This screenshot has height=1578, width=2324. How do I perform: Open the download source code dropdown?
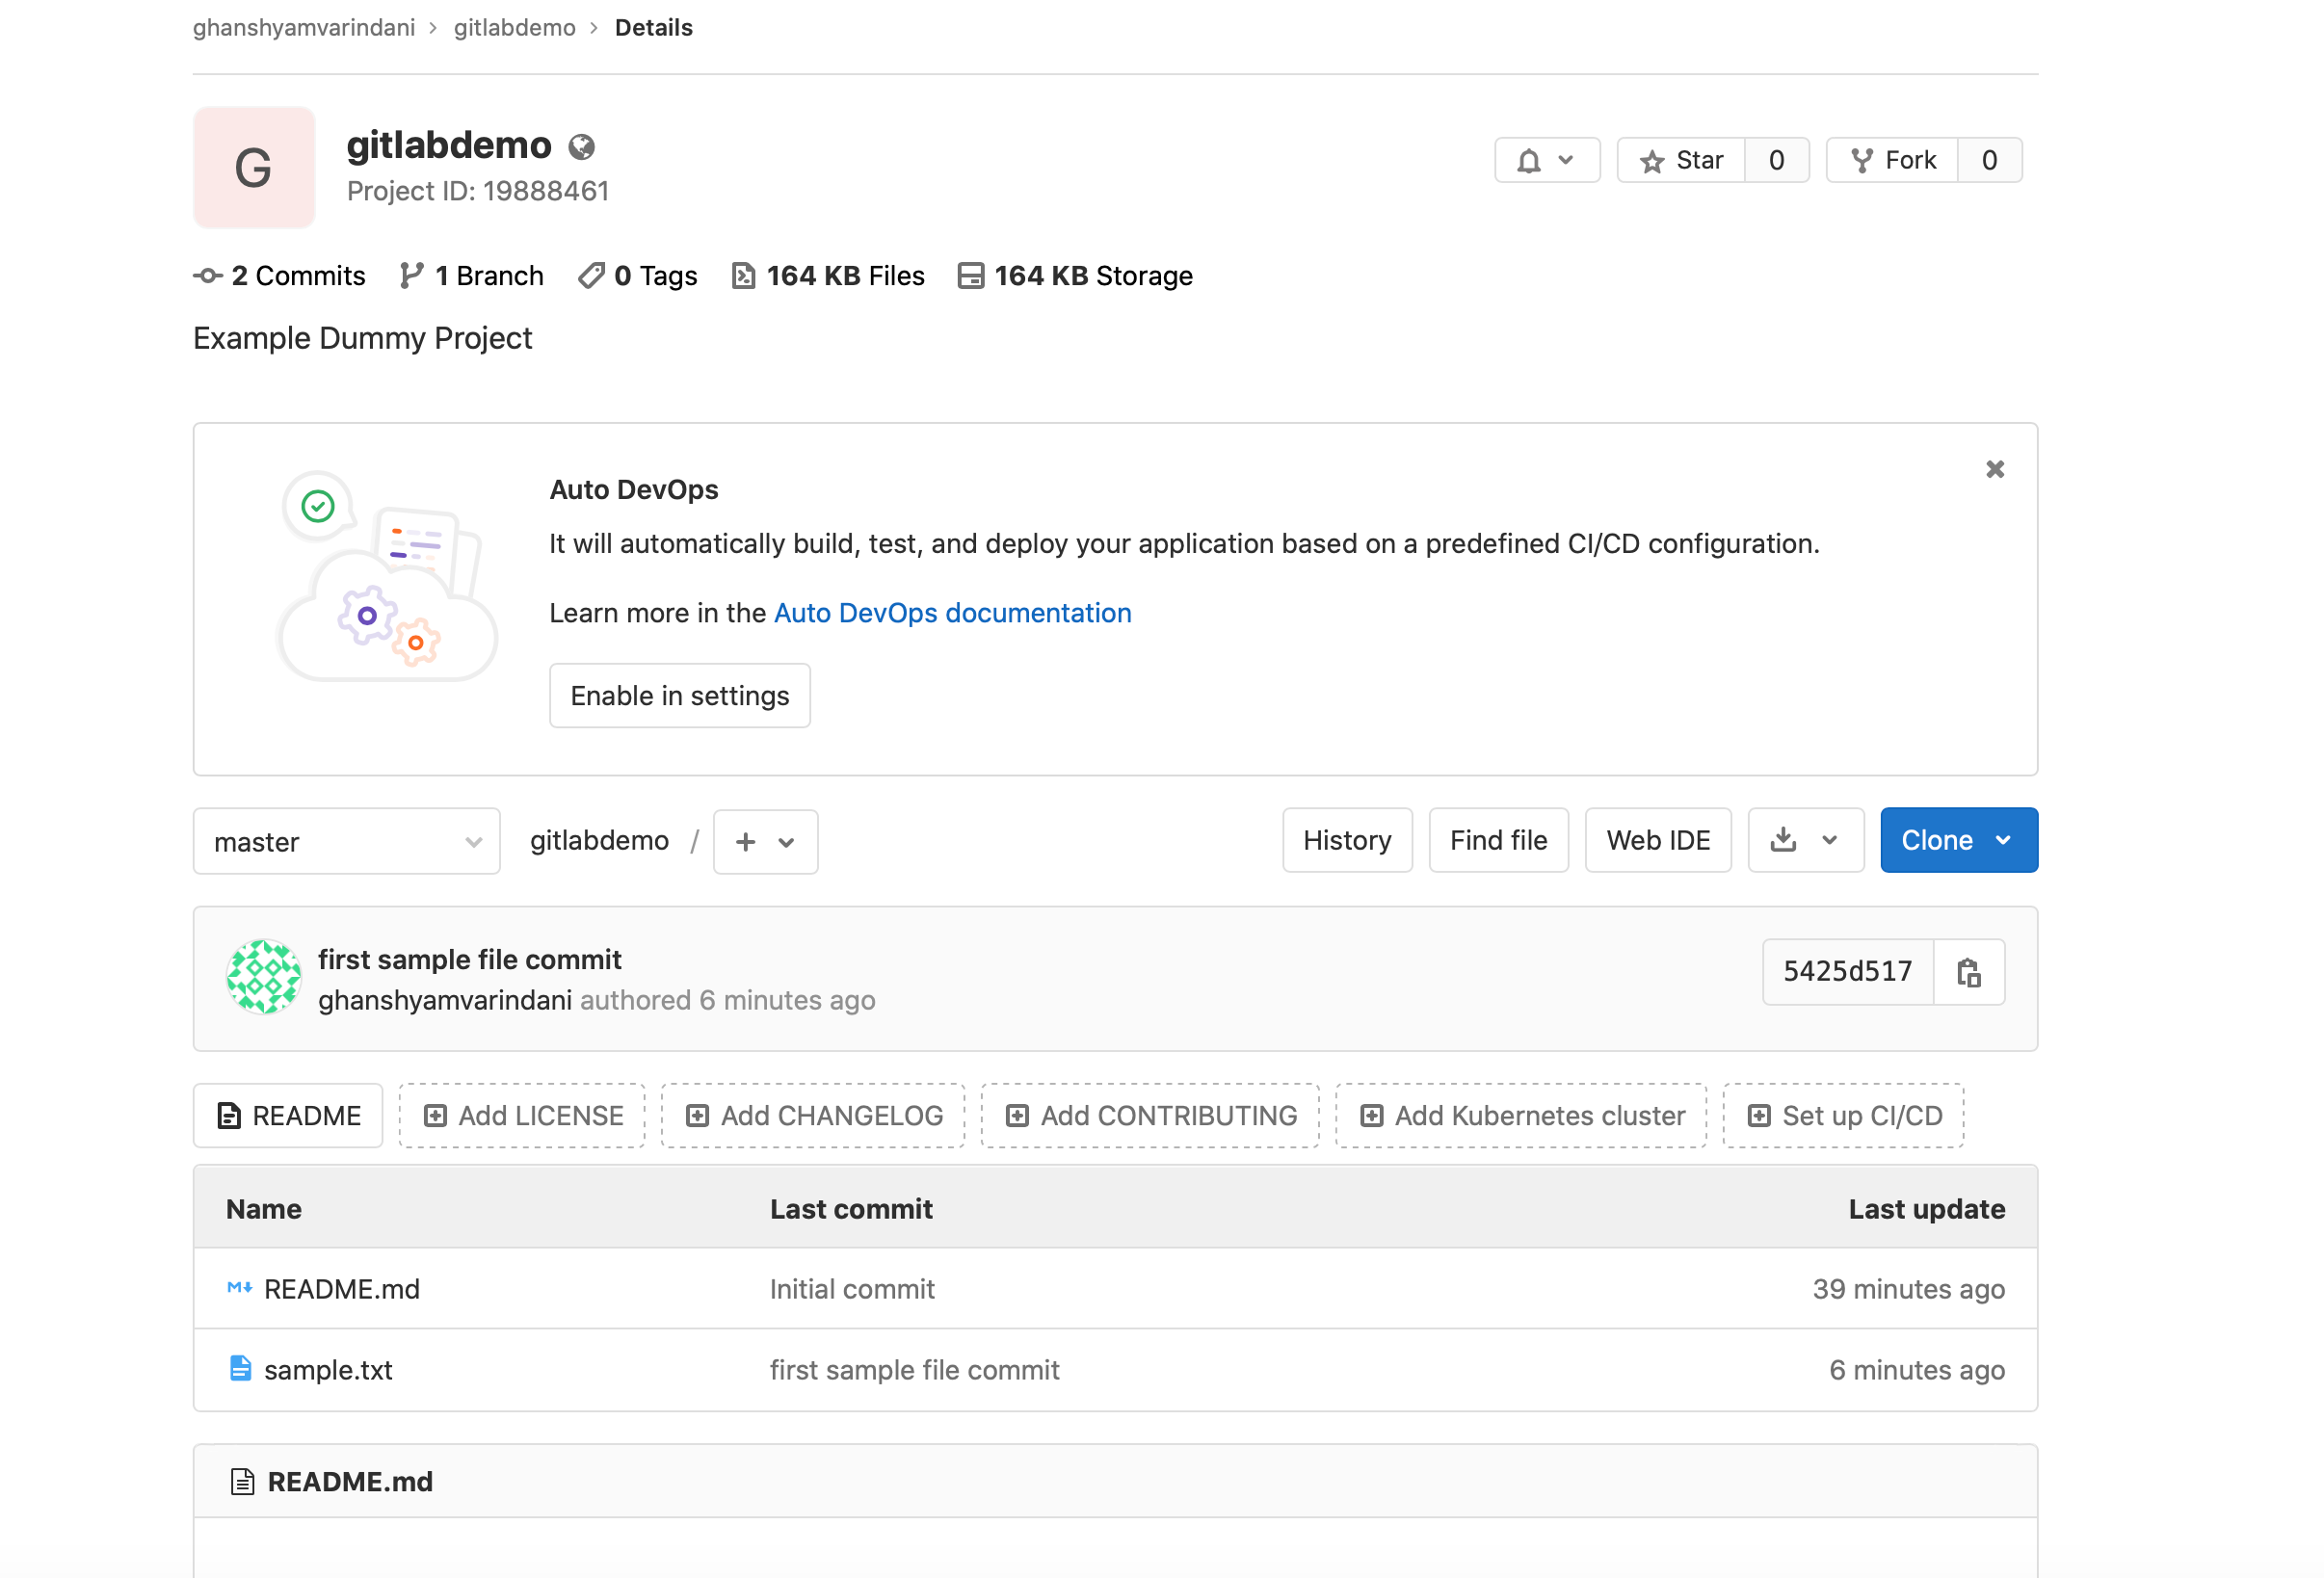pyautogui.click(x=1805, y=840)
